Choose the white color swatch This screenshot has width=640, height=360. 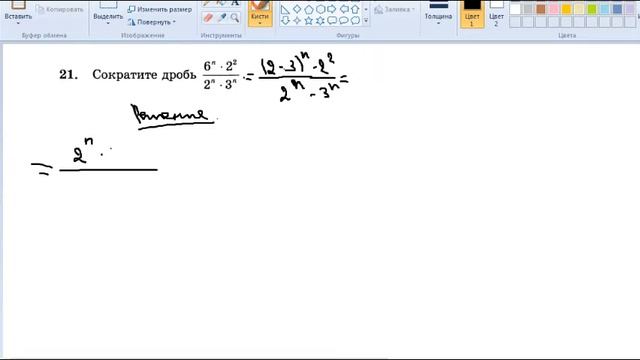[x=516, y=9]
